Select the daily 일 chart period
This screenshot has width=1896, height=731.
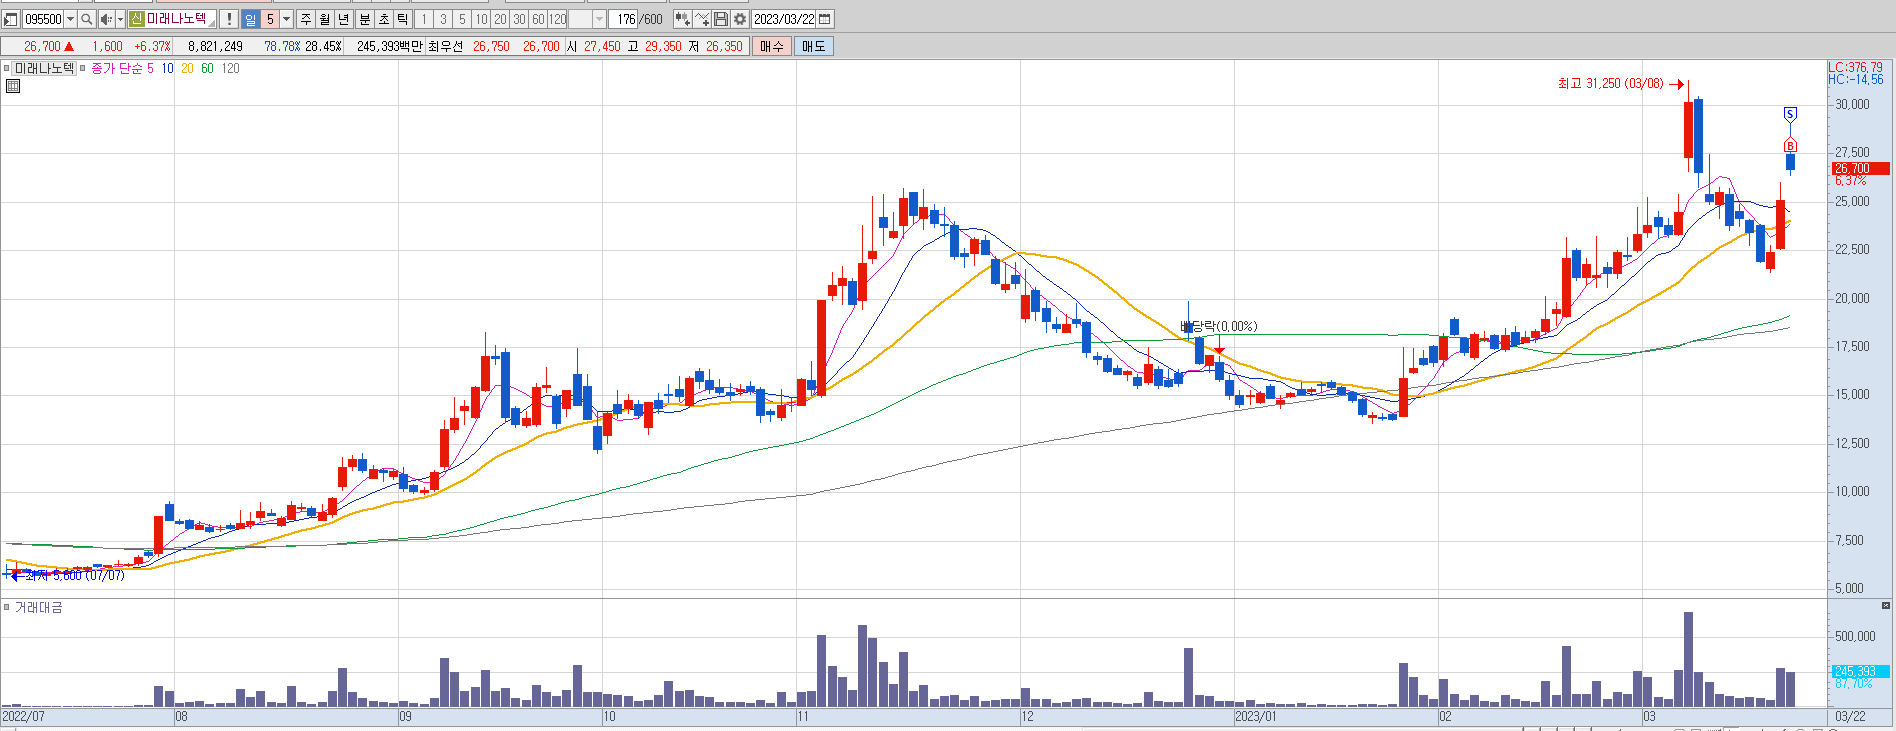coord(250,19)
